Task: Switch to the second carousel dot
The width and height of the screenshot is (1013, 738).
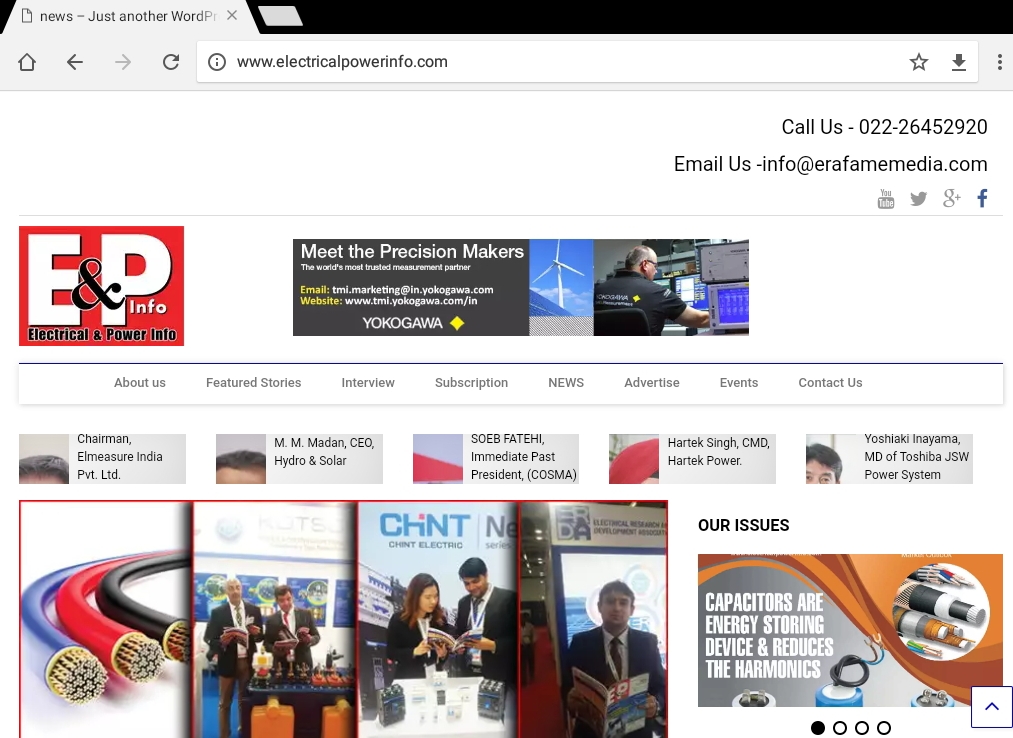Action: tap(840, 728)
